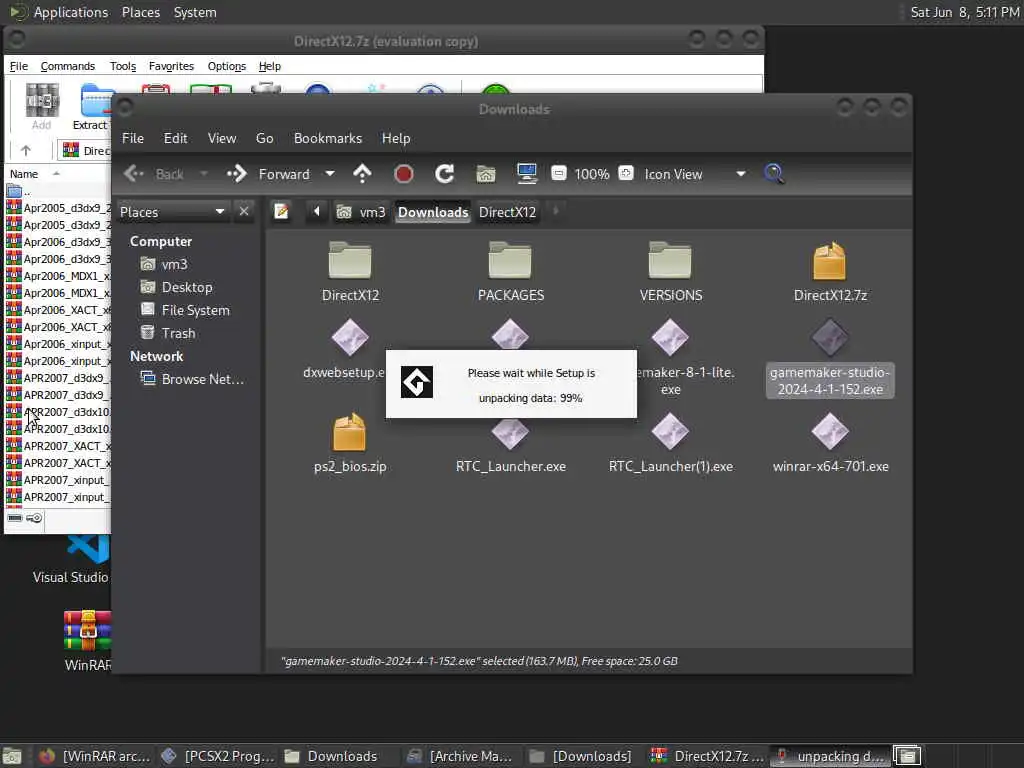Viewport: 1024px width, 768px height.
Task: Stop loading with the red stop icon
Action: tap(404, 174)
